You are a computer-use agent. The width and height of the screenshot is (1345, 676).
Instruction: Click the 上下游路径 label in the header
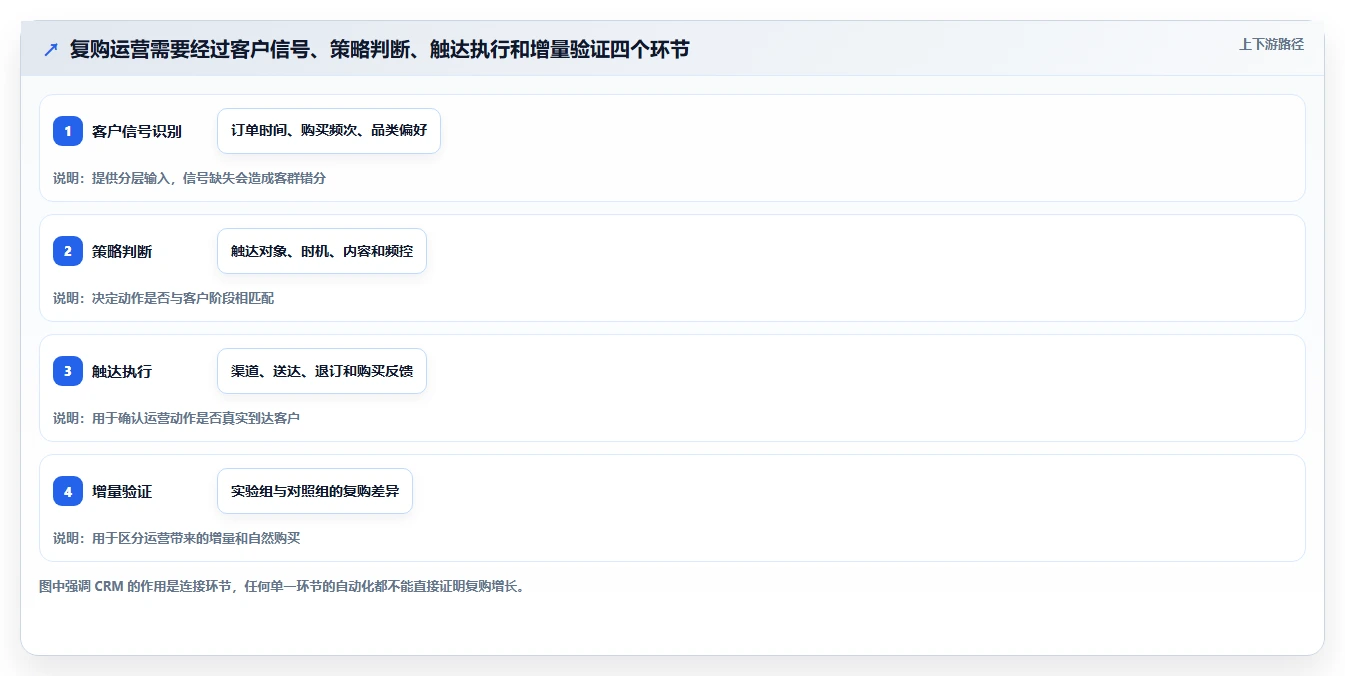pyautogui.click(x=1271, y=44)
